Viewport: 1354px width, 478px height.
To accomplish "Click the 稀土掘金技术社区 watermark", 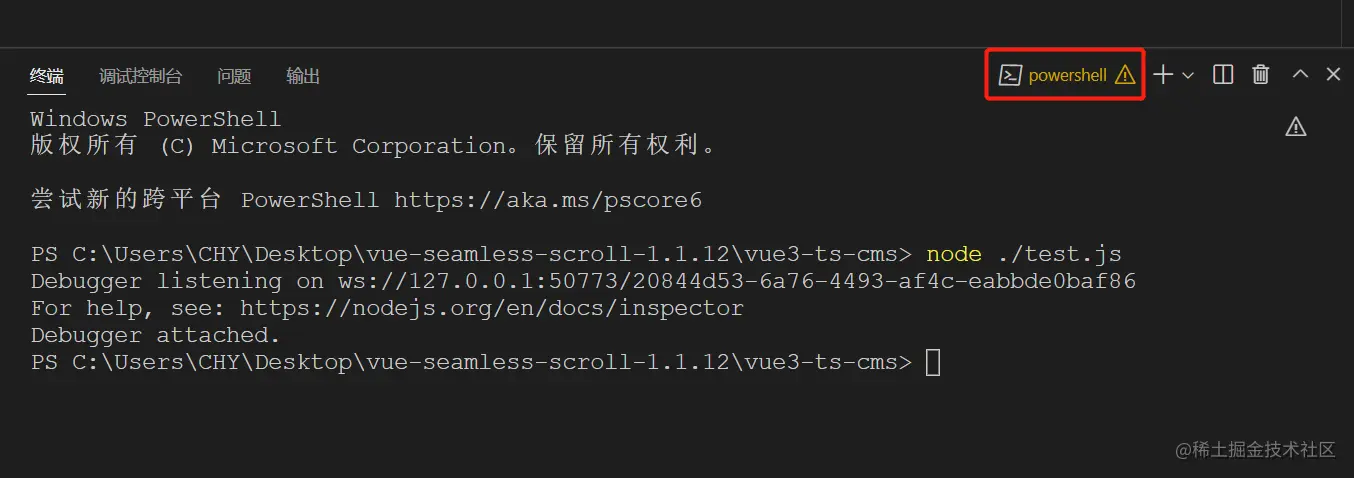I will point(1254,450).
